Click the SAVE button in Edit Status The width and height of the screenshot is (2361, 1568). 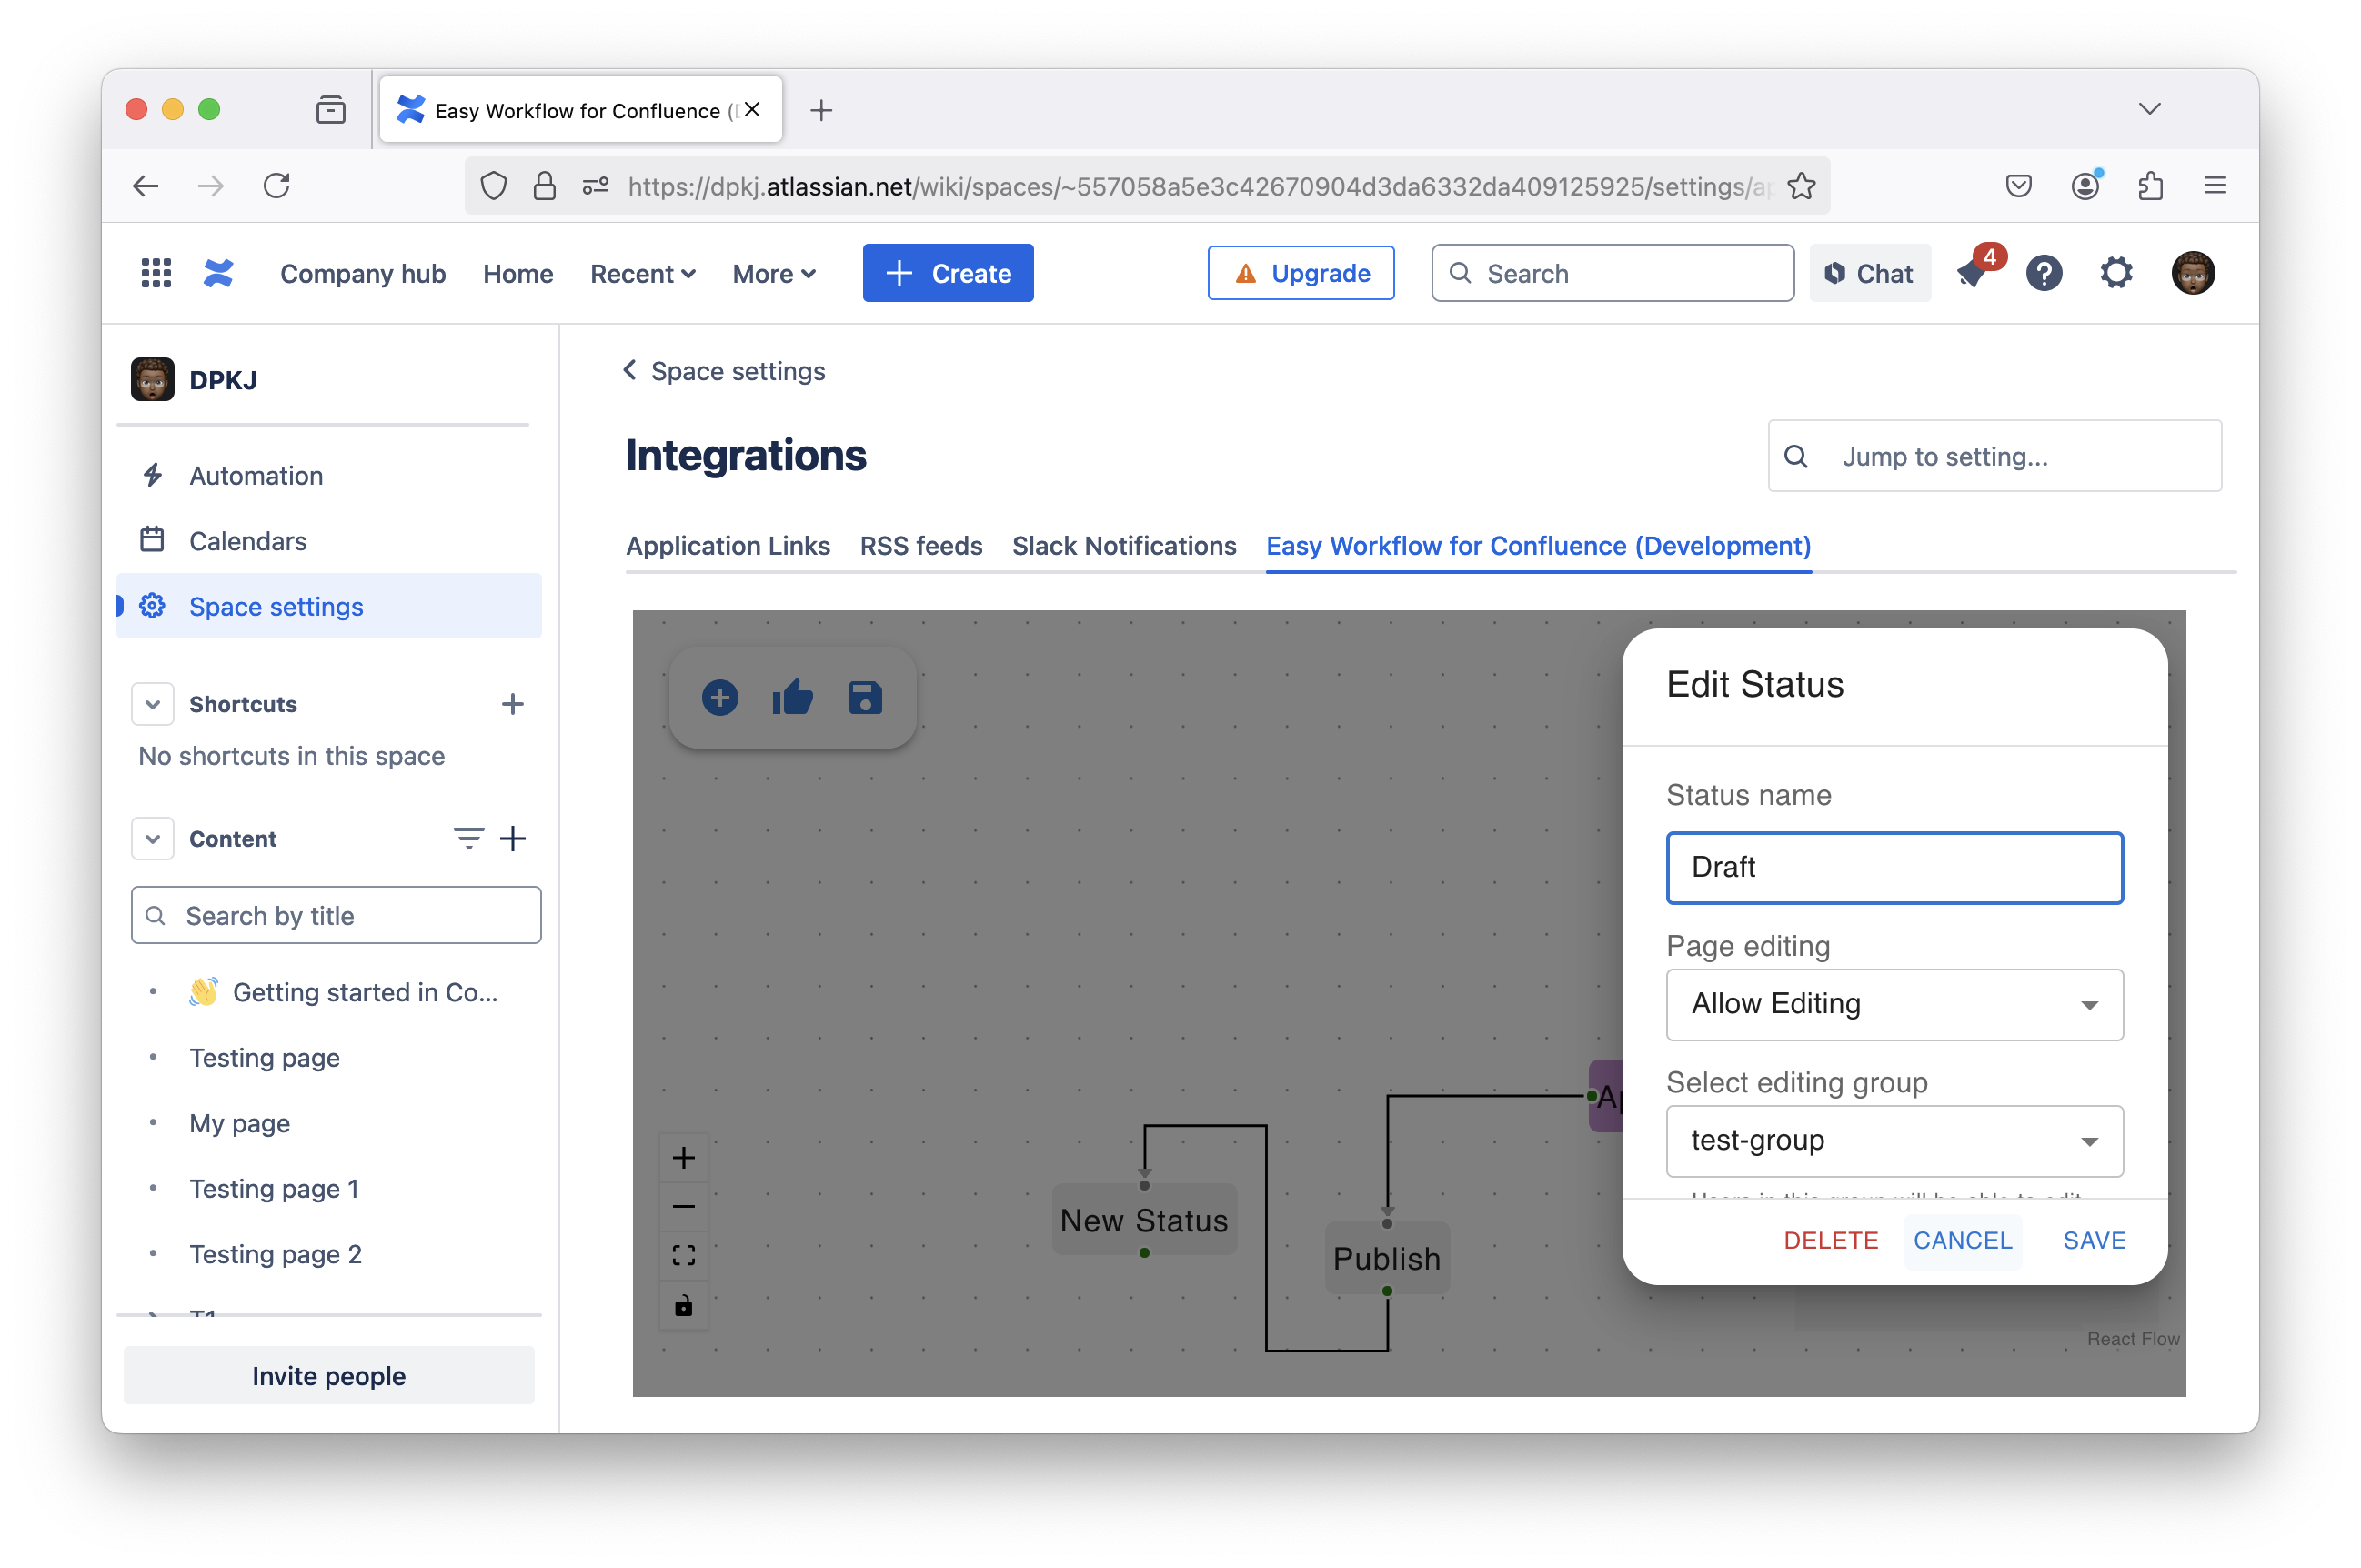[2094, 1241]
